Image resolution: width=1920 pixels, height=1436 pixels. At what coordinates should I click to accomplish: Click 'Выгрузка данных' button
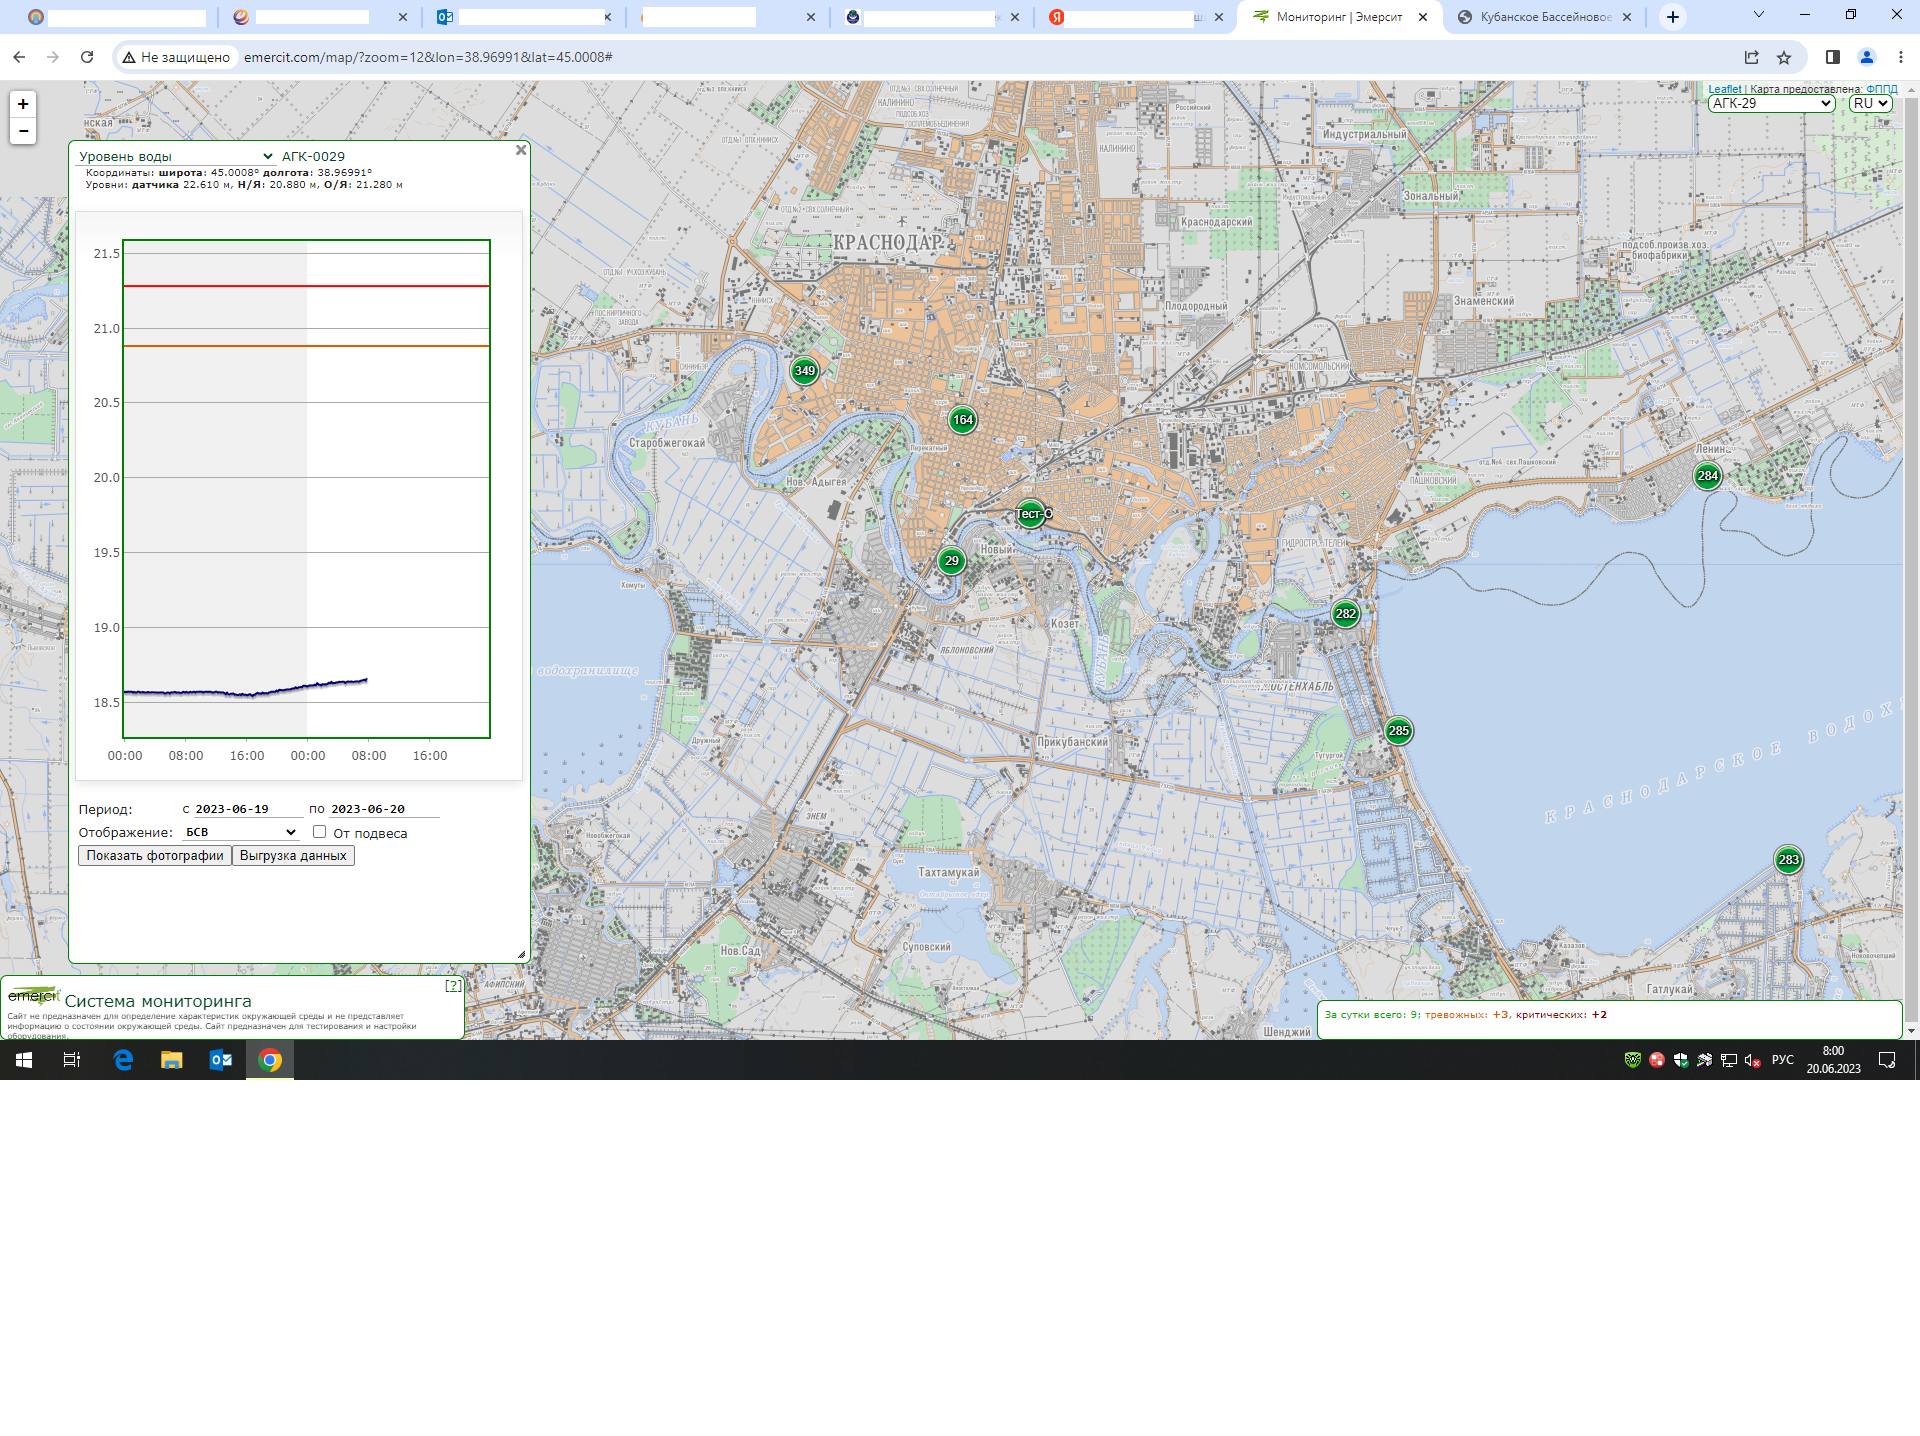point(293,856)
